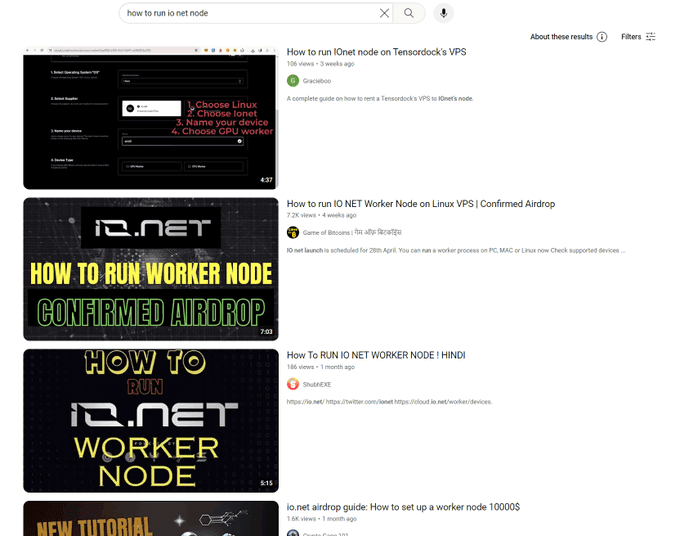Image resolution: width=680 pixels, height=536 pixels.
Task: Visit the ShubhEXE channel name
Action: pos(317,385)
